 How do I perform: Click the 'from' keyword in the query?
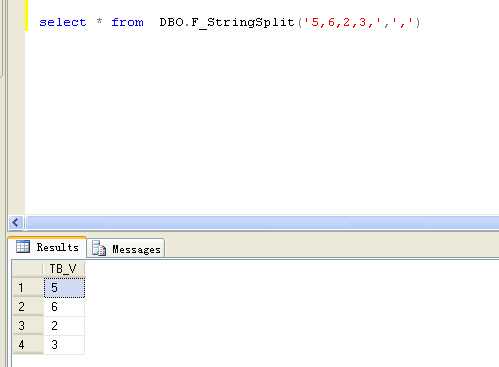click(x=127, y=22)
